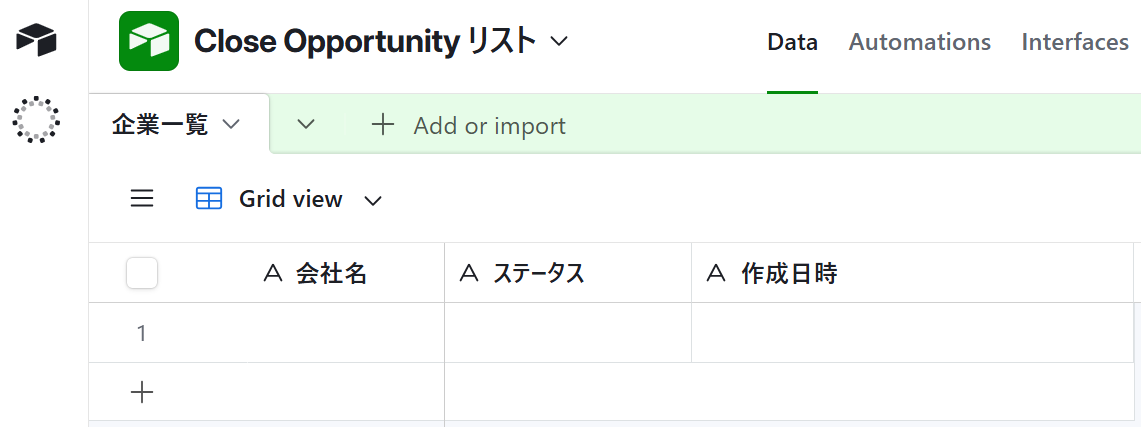Click the Airtable home logo icon

point(37,40)
